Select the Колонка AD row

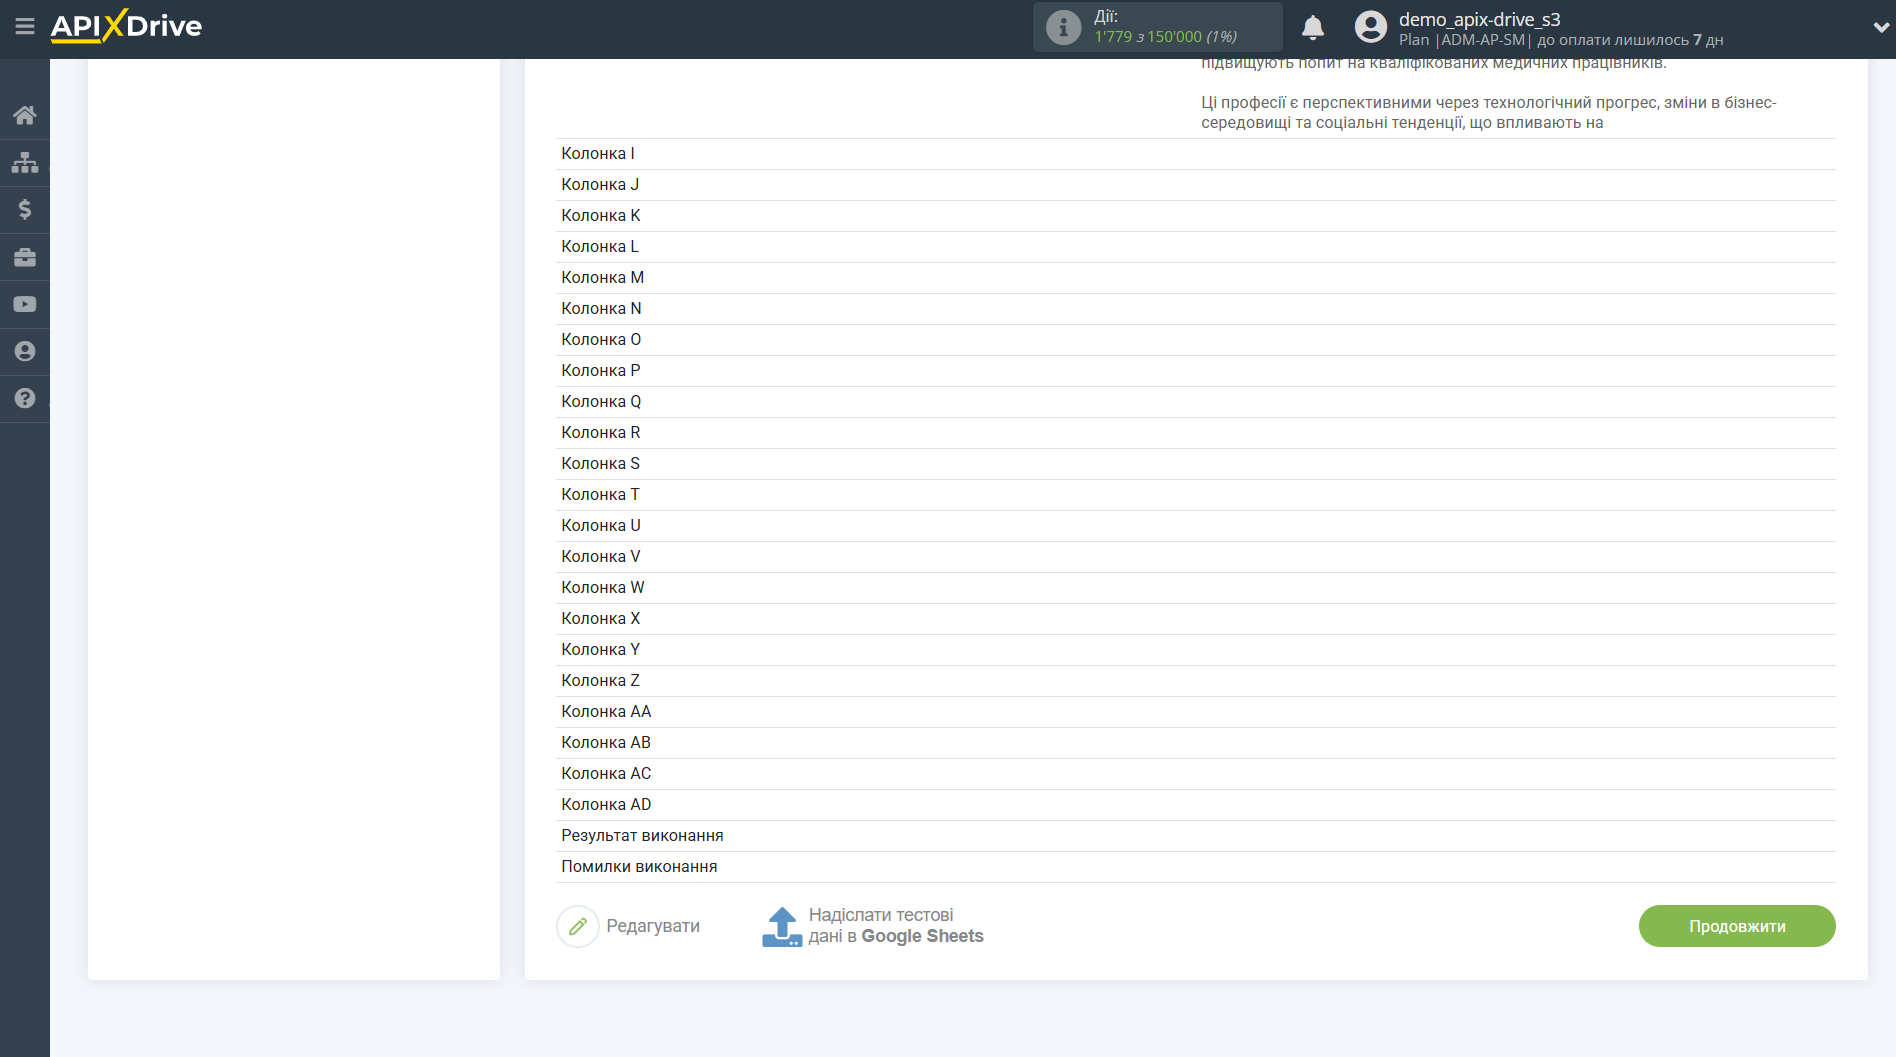coord(606,805)
